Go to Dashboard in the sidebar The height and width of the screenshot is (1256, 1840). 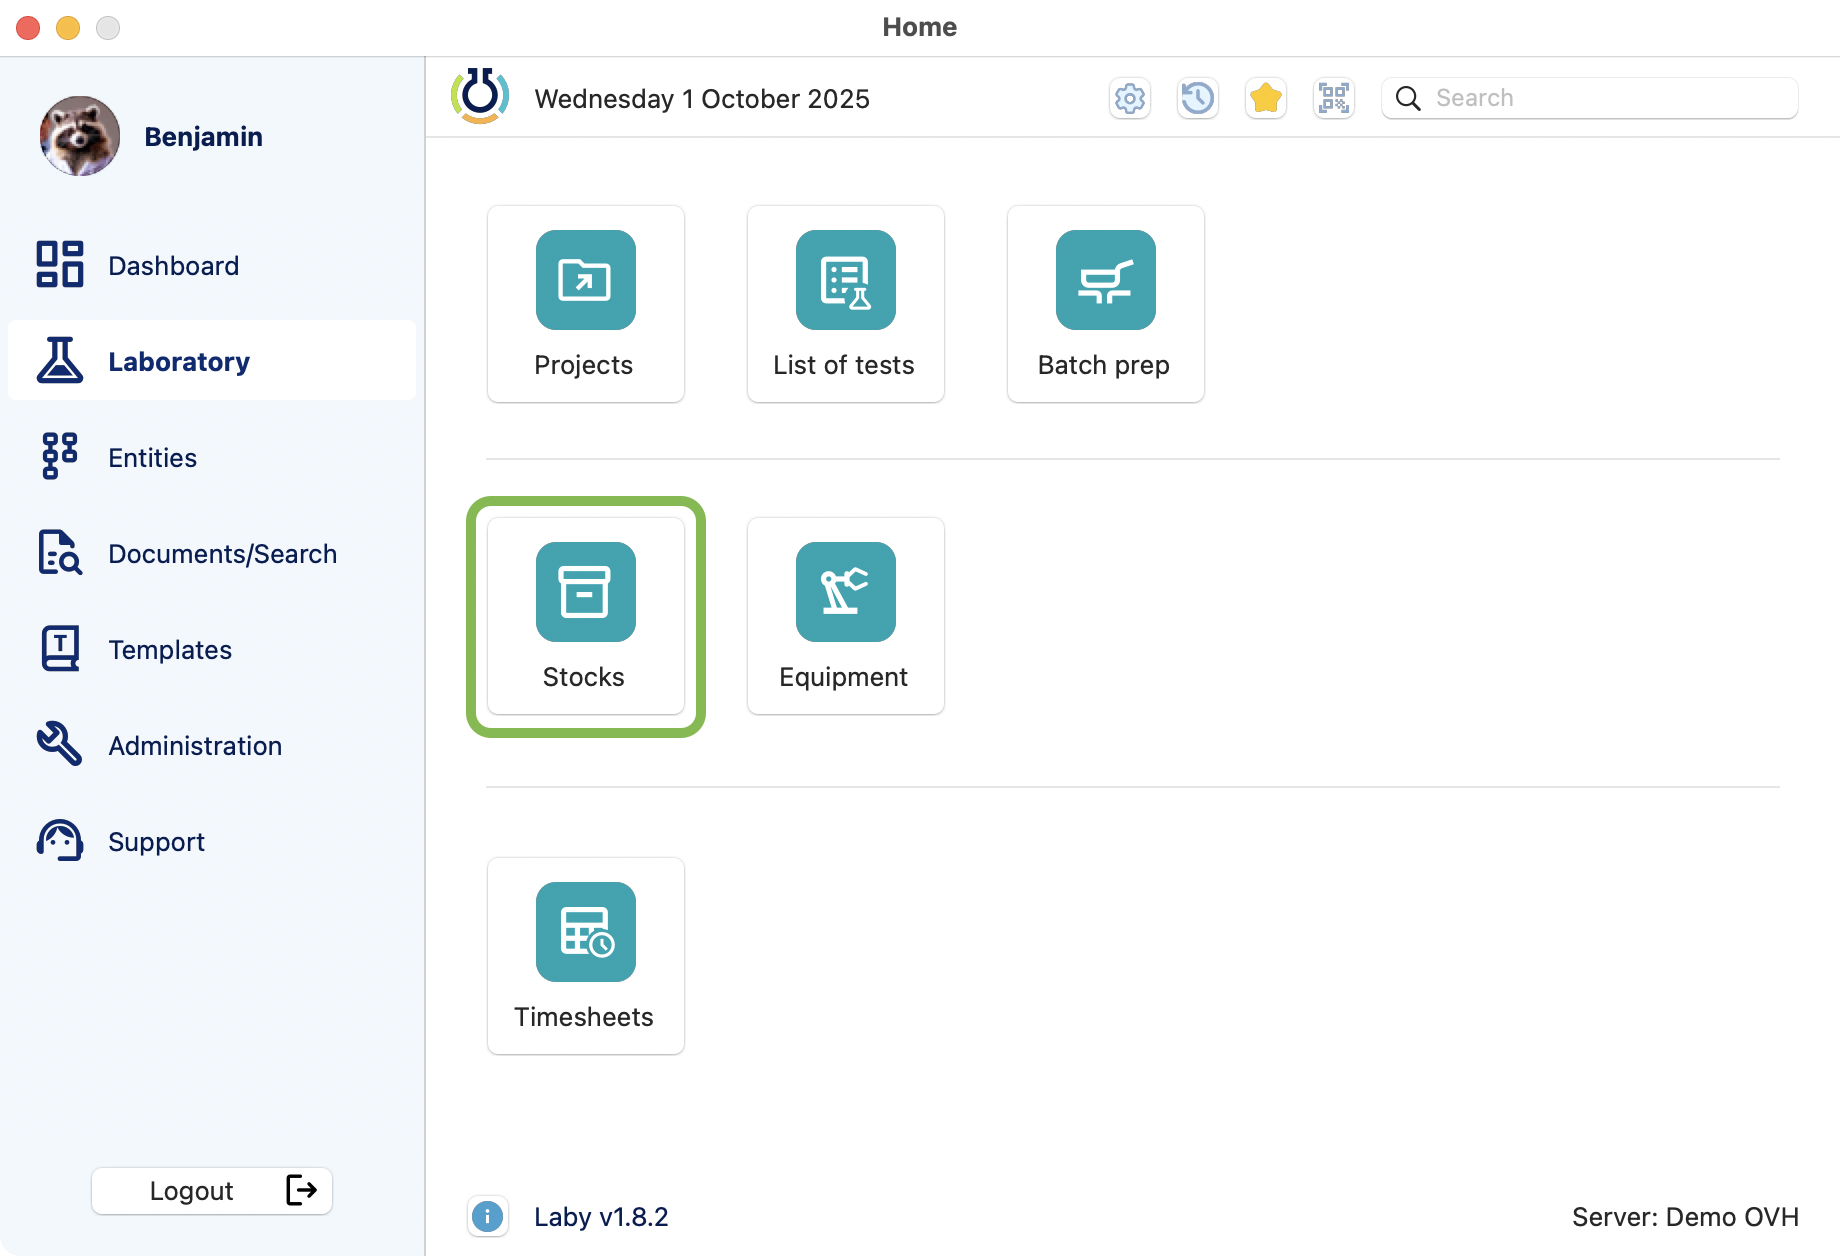173,266
